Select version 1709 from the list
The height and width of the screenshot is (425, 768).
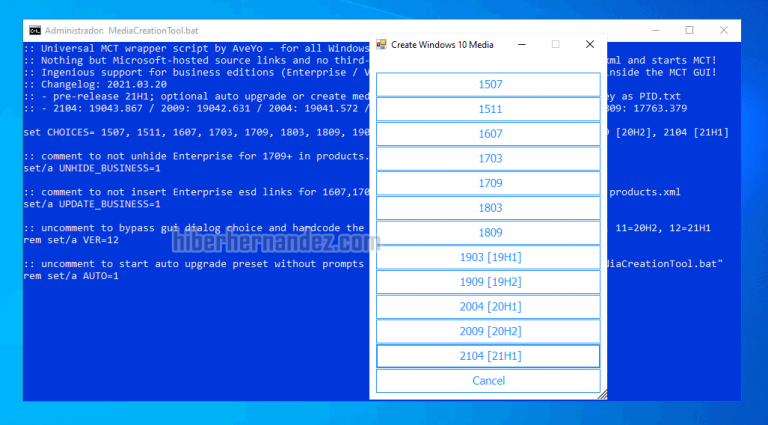[x=490, y=183]
